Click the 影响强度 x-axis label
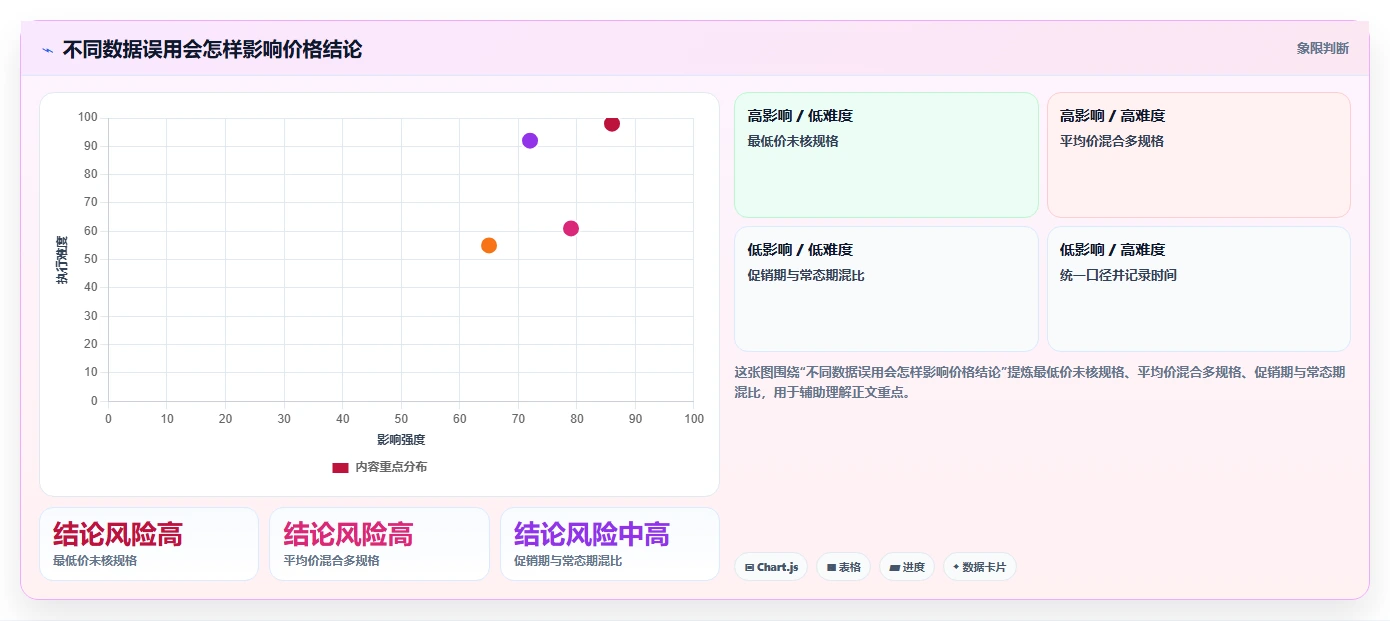The width and height of the screenshot is (1390, 621). point(401,440)
